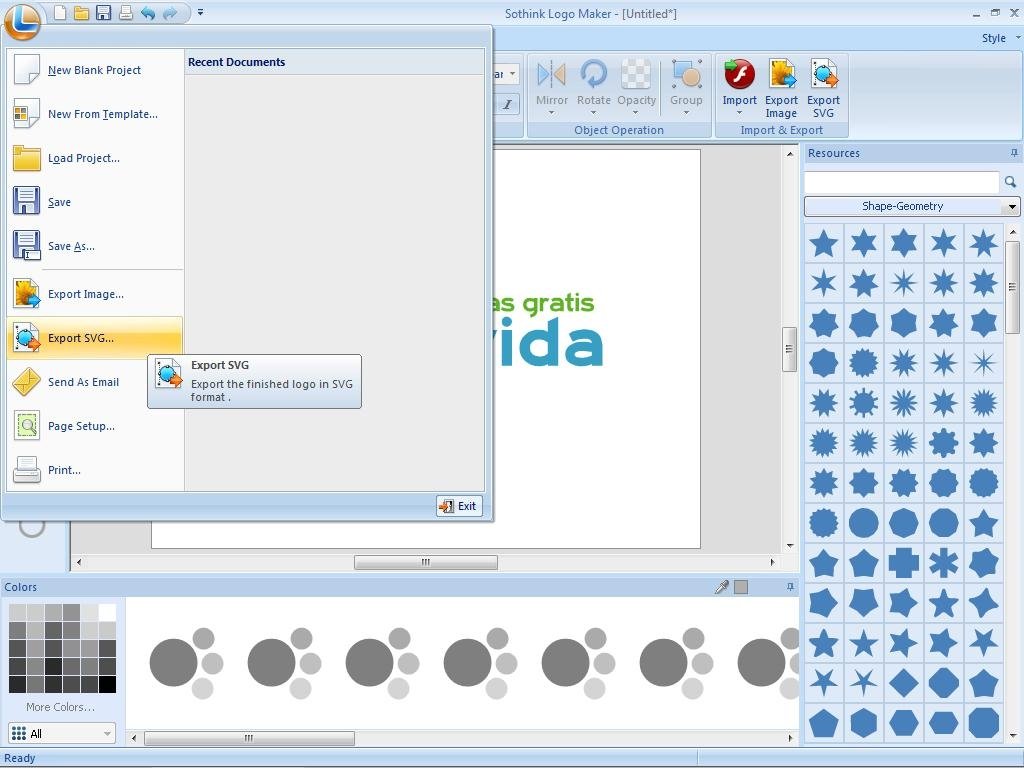Open the All color filter dropdown
1024x768 pixels.
click(x=62, y=733)
